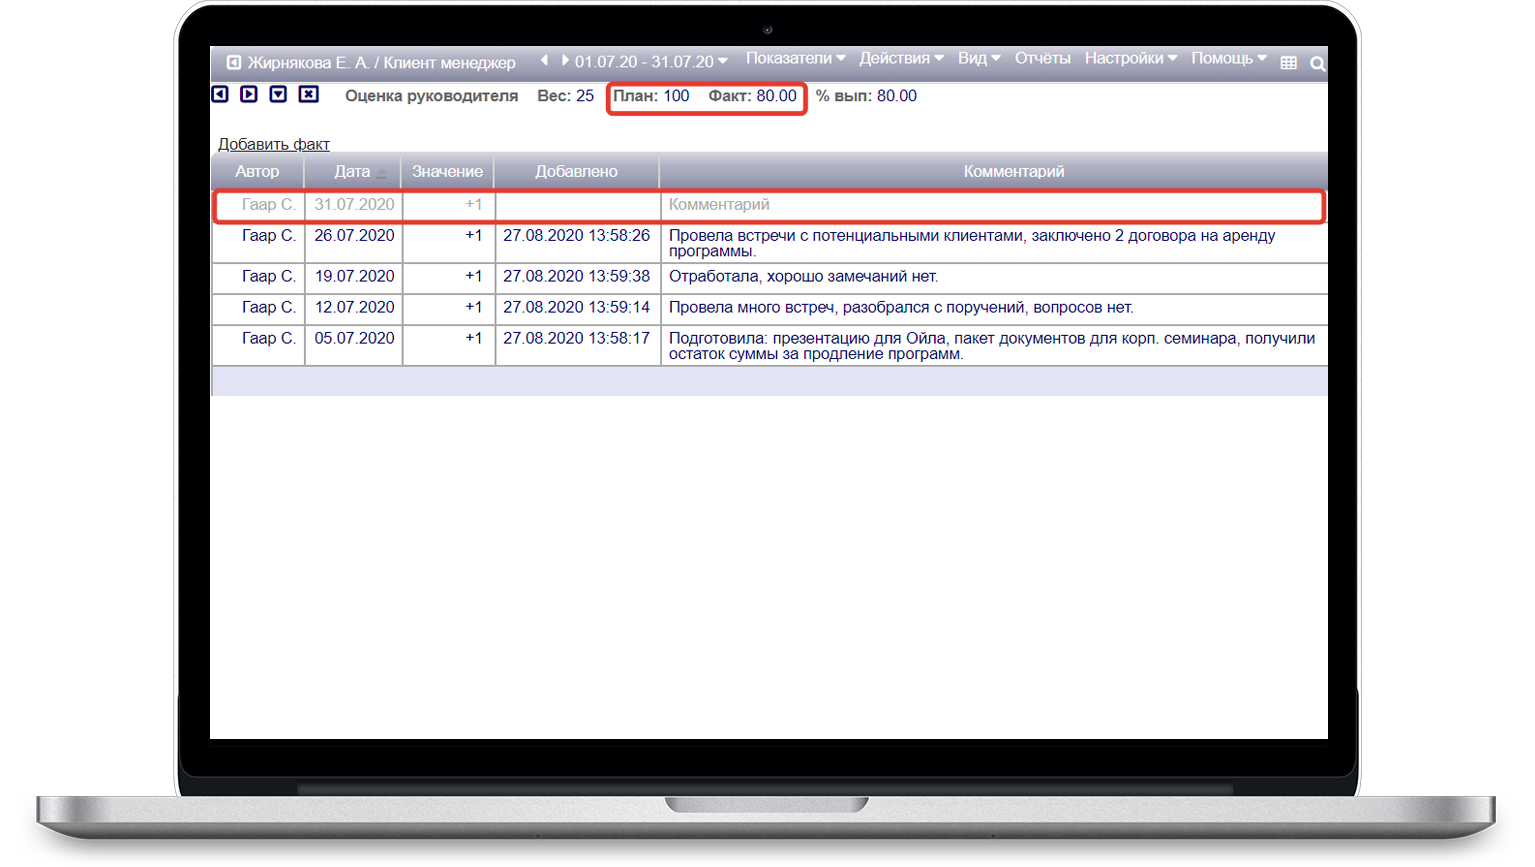
Task: Click the back icon beside Жирнякова Е. А.
Action: (233, 62)
